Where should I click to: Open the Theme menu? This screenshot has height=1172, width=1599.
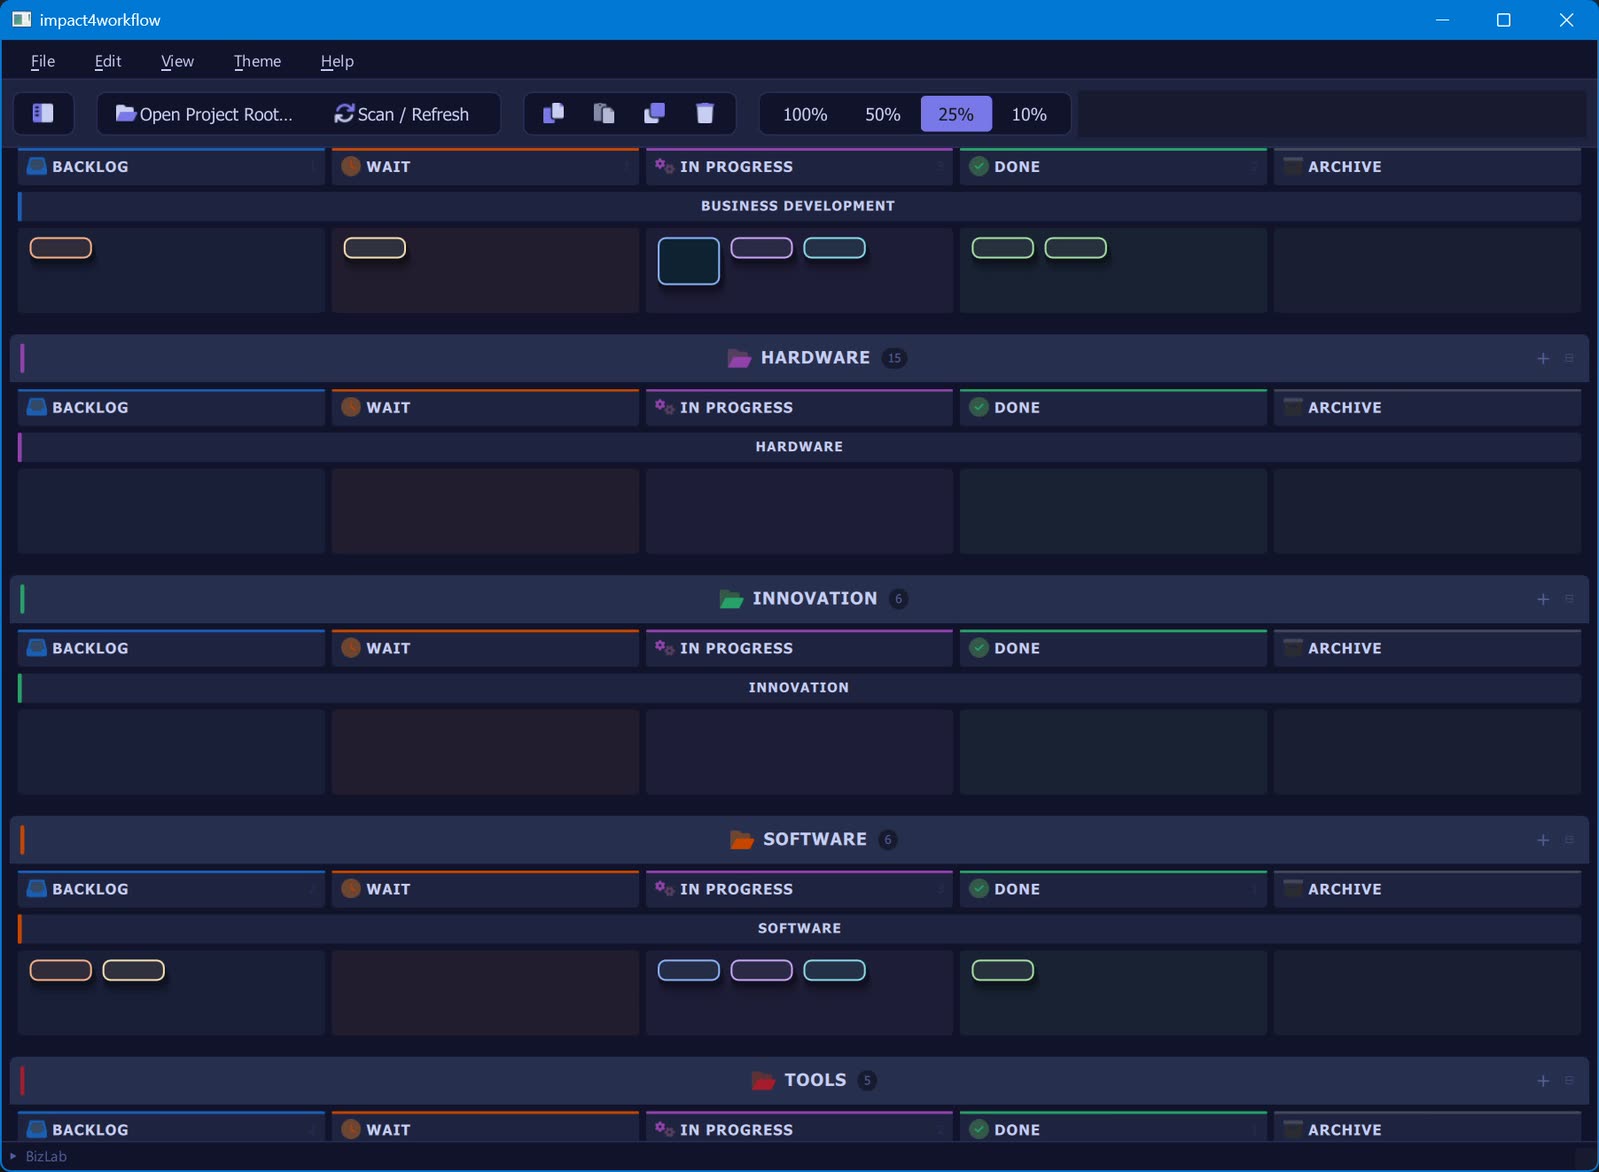click(257, 61)
